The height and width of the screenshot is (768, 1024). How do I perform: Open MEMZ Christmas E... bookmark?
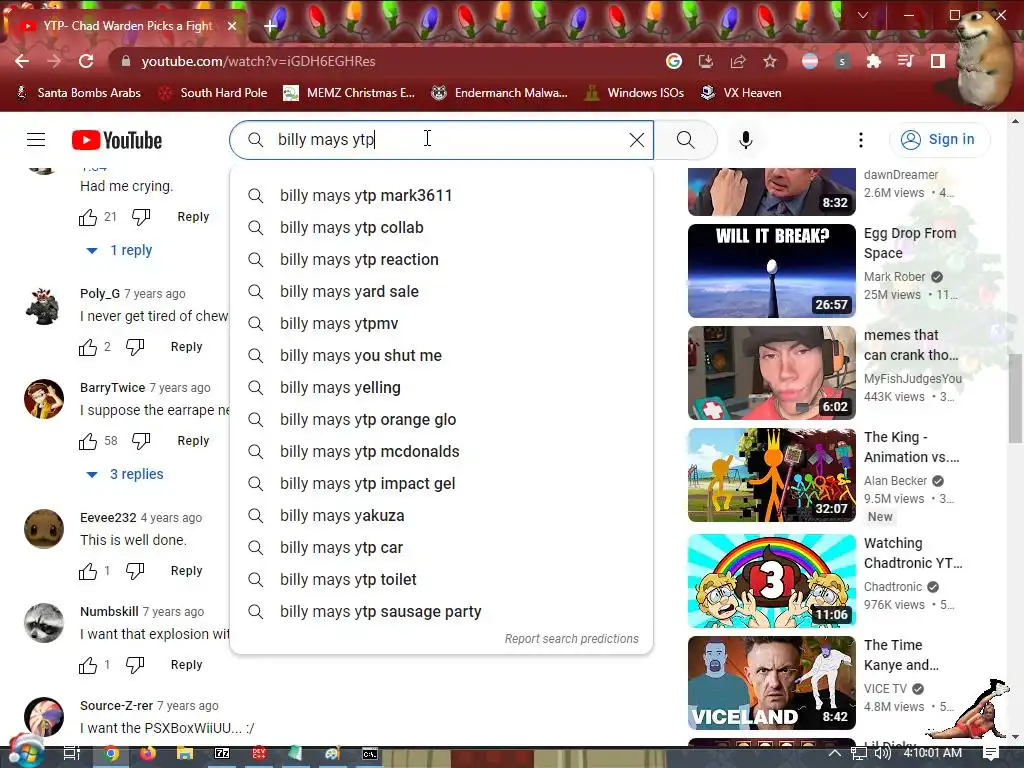(x=349, y=93)
